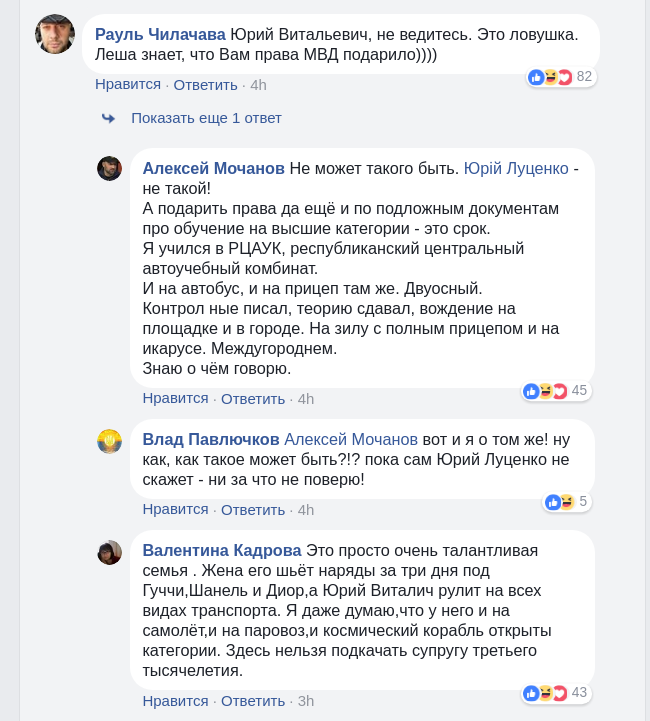Expand "Показать еще 1 ответ" replies
Image resolution: width=650 pixels, height=721 pixels.
pos(206,118)
